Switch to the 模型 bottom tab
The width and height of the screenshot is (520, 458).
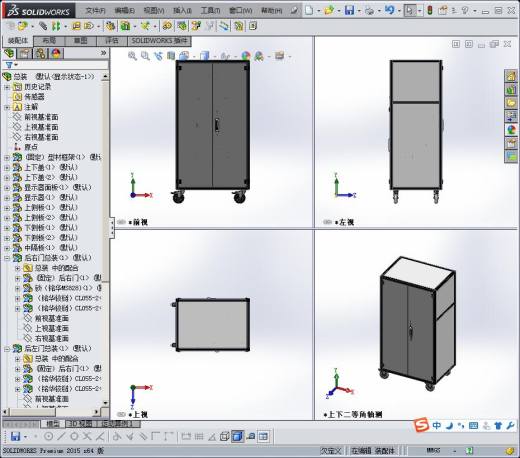coord(53,424)
